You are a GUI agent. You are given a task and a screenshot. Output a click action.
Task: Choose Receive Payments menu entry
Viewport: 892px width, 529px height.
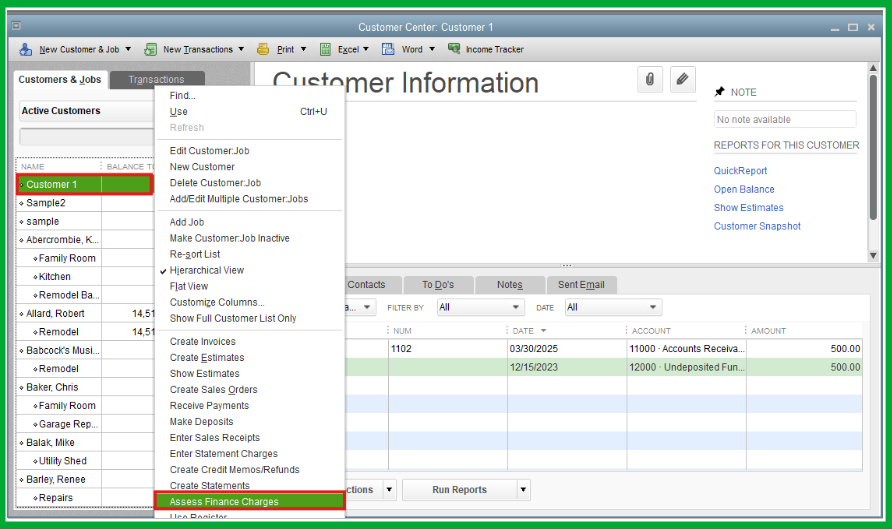[209, 406]
